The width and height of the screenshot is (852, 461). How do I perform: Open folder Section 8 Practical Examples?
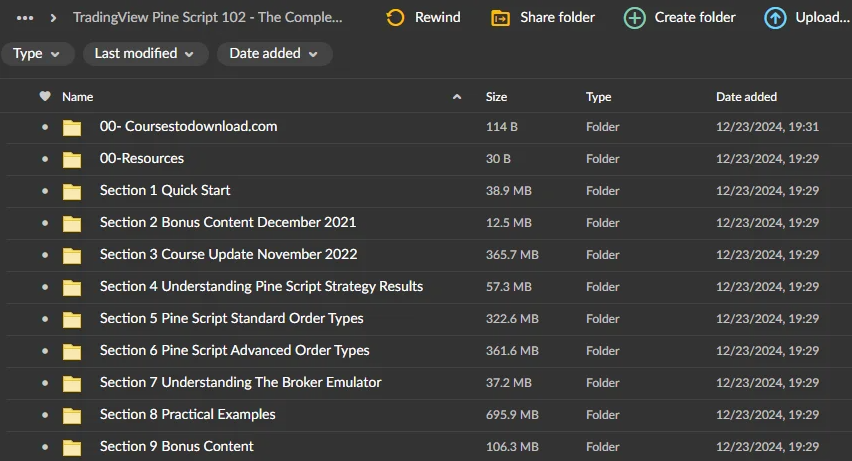[187, 415]
